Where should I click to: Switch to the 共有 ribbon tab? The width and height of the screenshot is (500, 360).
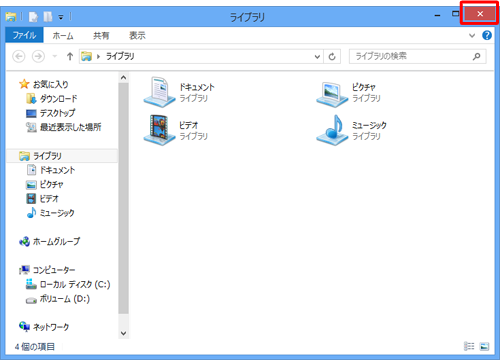[101, 35]
